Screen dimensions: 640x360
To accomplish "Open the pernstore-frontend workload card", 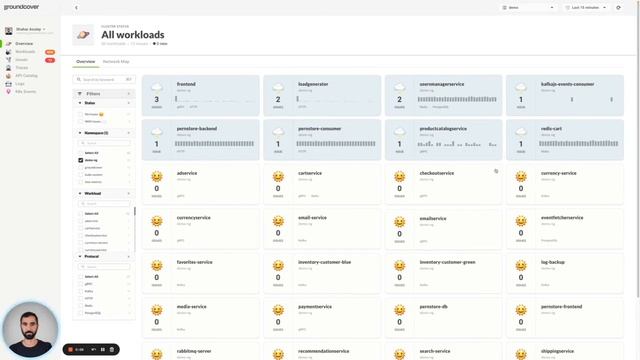I will (x=565, y=318).
